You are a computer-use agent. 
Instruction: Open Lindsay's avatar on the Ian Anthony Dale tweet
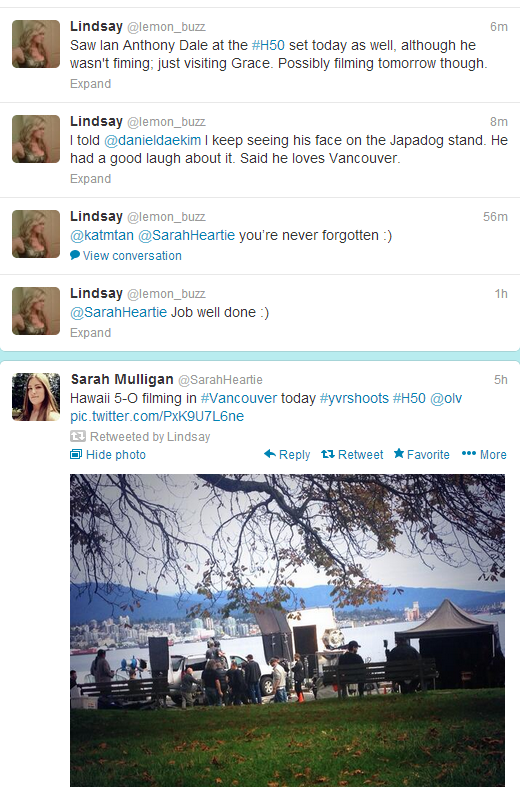pos(36,44)
